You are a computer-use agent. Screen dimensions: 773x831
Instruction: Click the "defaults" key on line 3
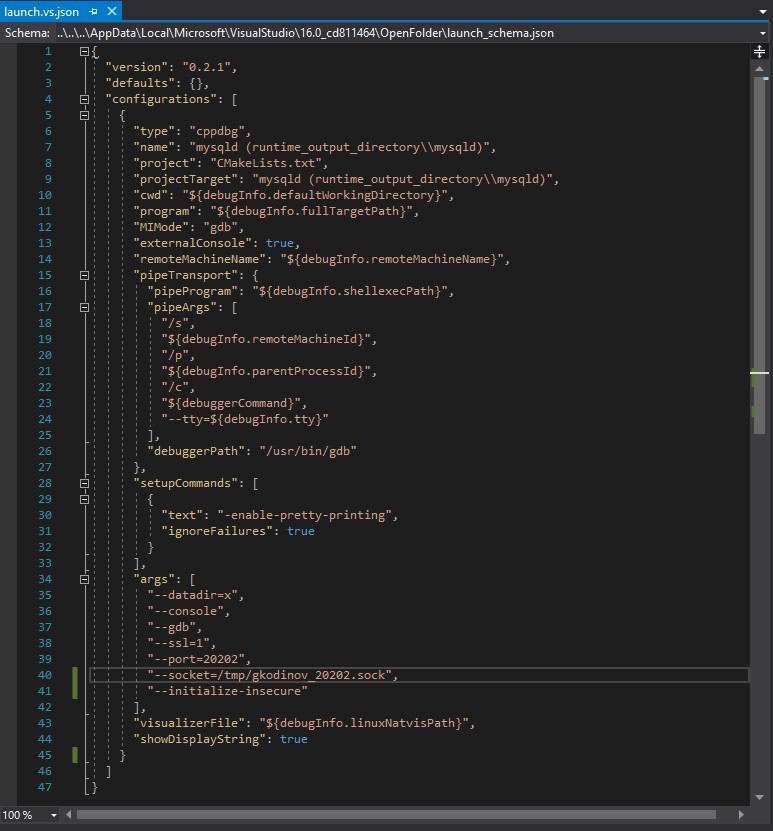tap(140, 83)
